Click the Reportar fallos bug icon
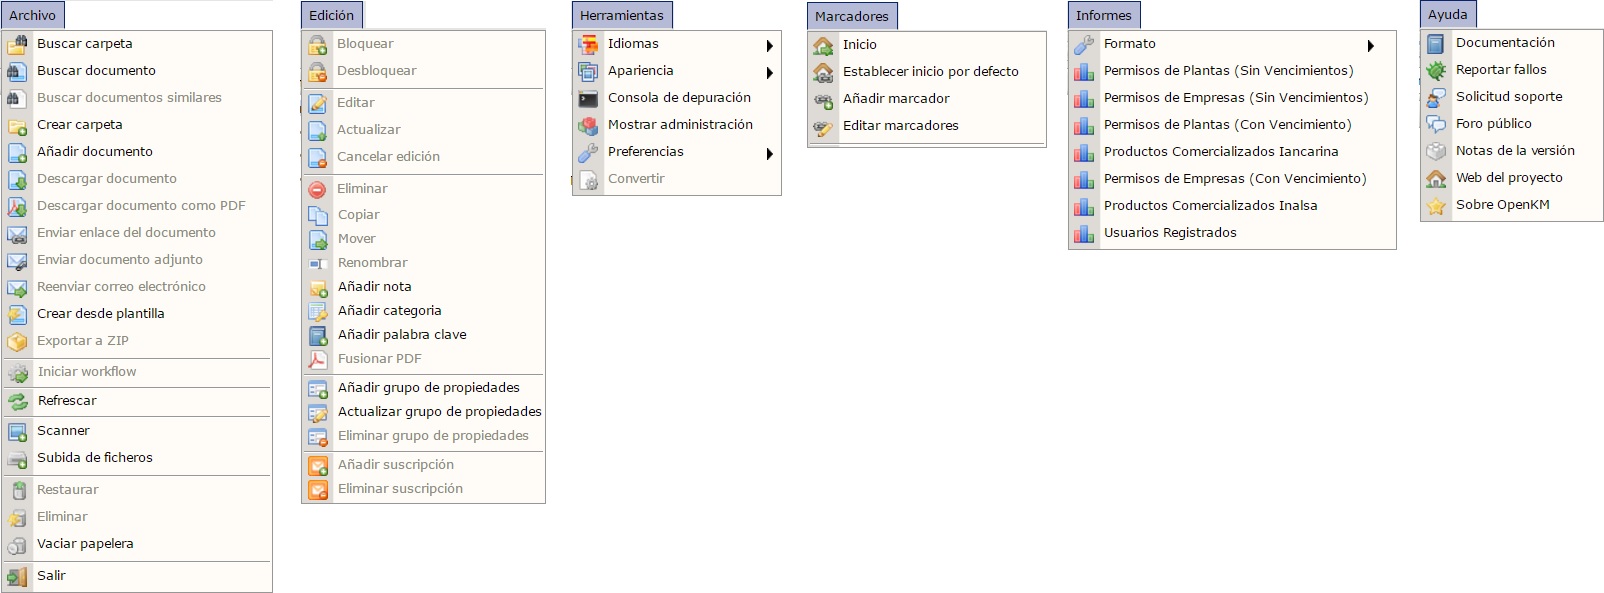 click(1436, 70)
